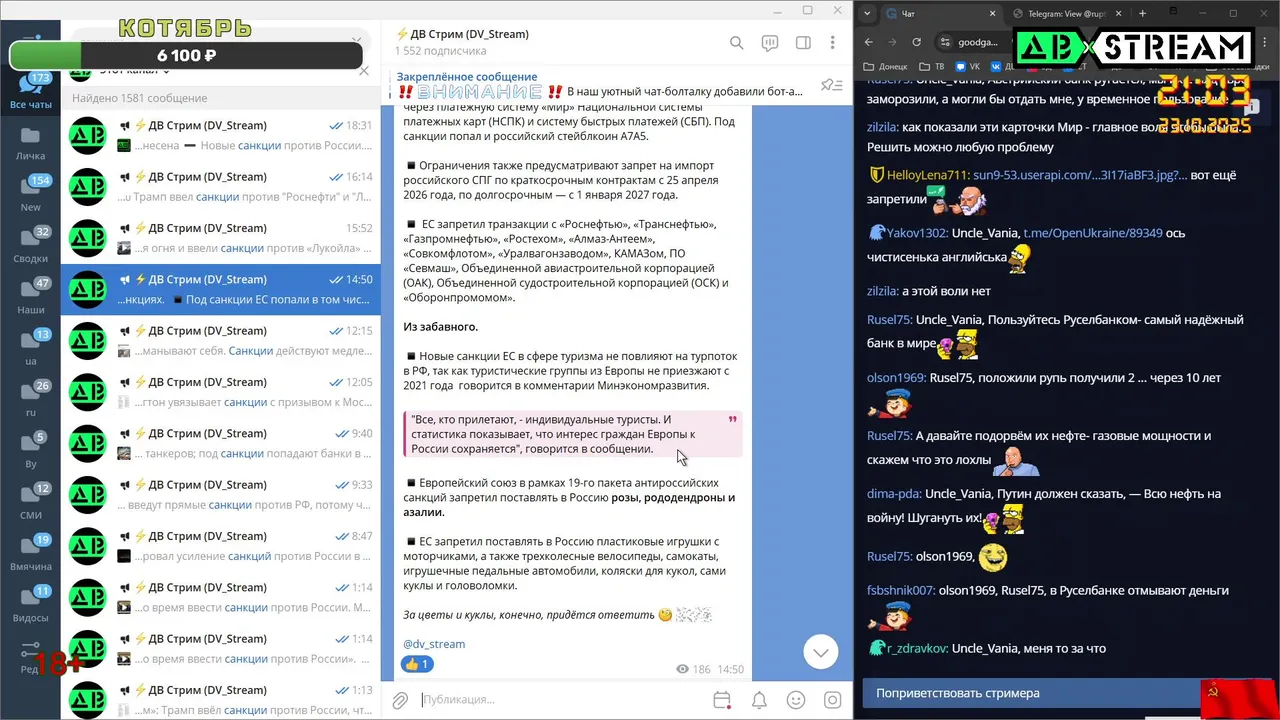Open the pinned messages list icon

pos(831,85)
